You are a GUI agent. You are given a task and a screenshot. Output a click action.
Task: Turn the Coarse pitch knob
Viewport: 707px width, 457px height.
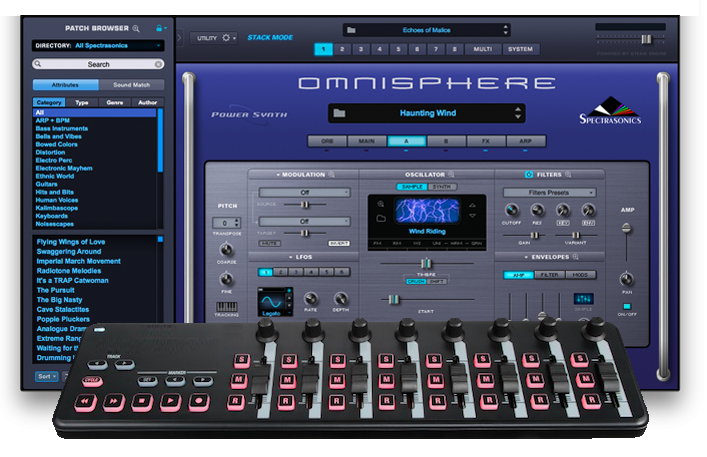[226, 249]
